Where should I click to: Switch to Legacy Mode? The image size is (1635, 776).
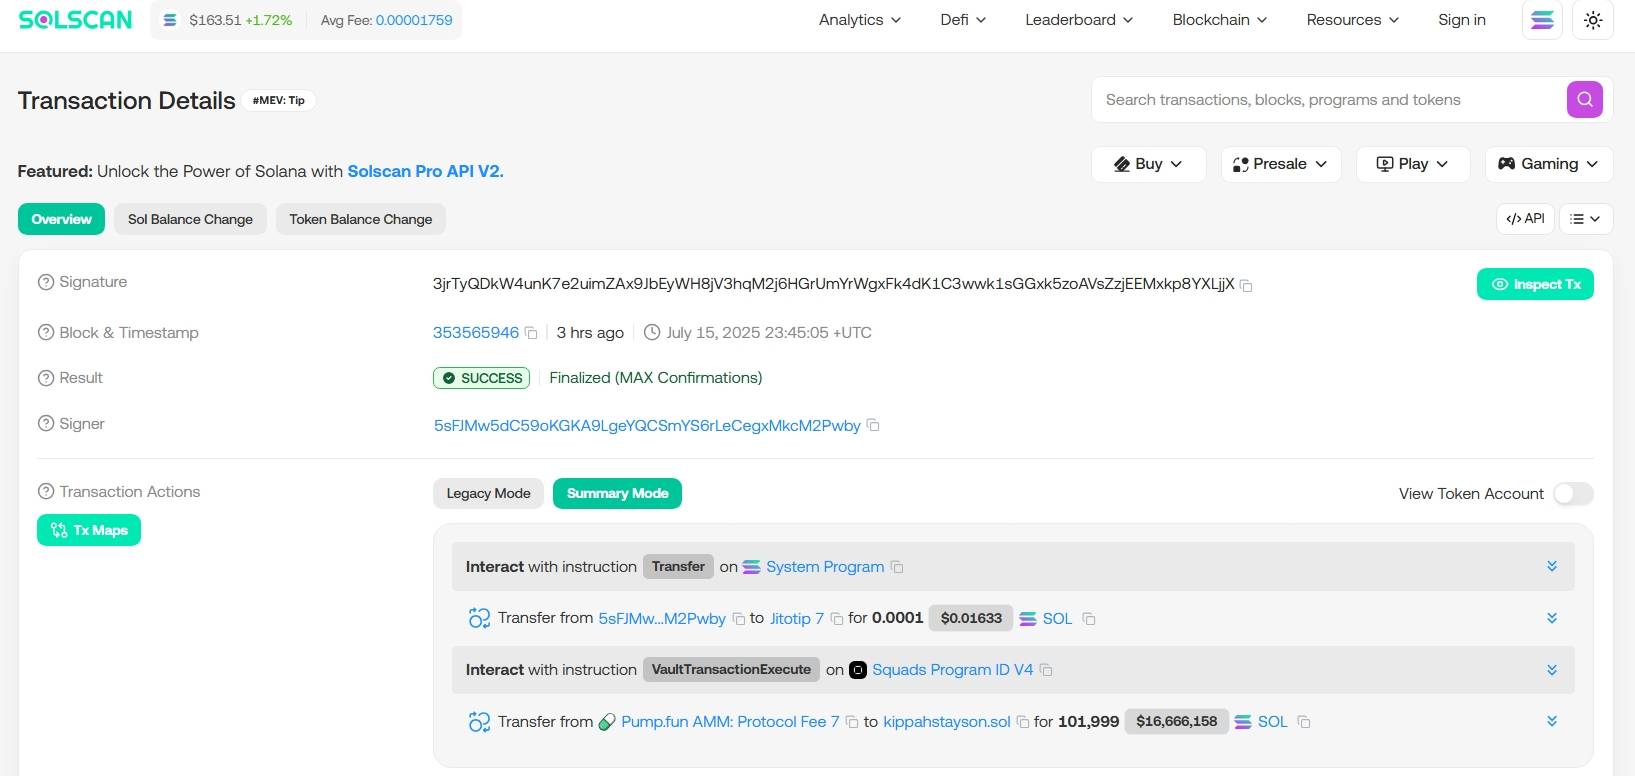[488, 494]
